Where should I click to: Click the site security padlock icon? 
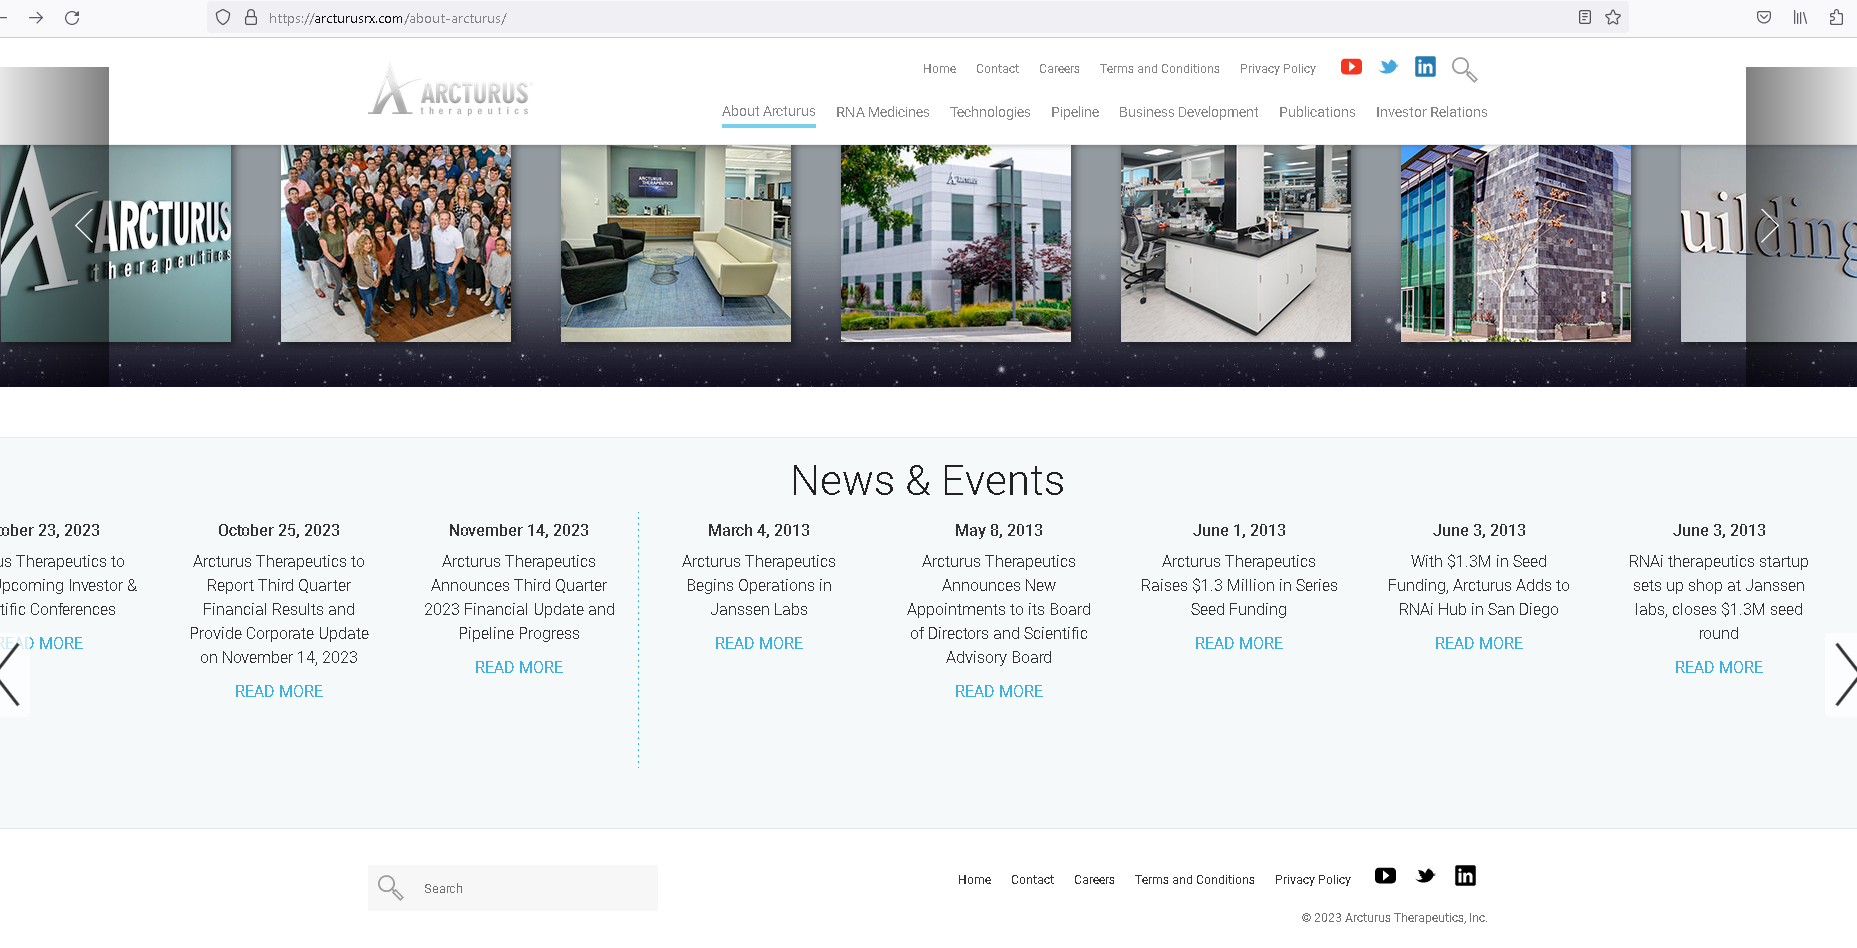click(251, 17)
